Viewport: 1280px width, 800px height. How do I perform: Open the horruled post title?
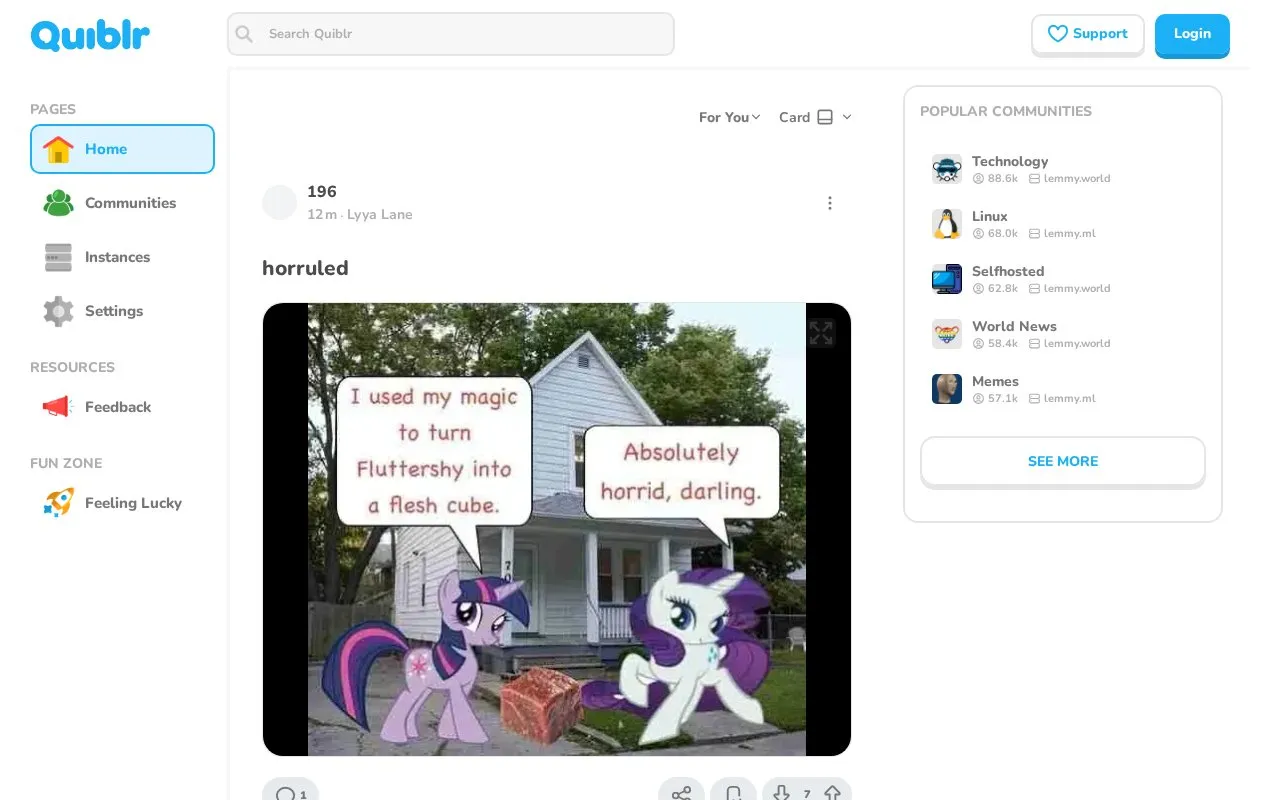coord(305,268)
